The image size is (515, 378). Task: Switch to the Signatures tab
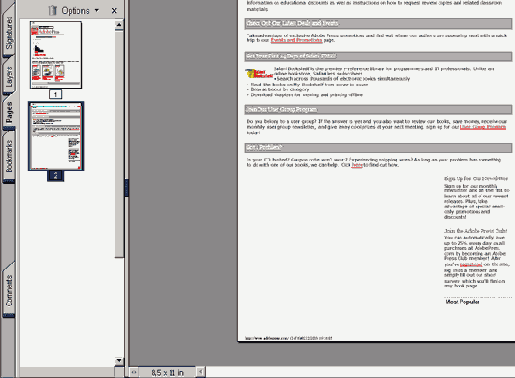[9, 32]
